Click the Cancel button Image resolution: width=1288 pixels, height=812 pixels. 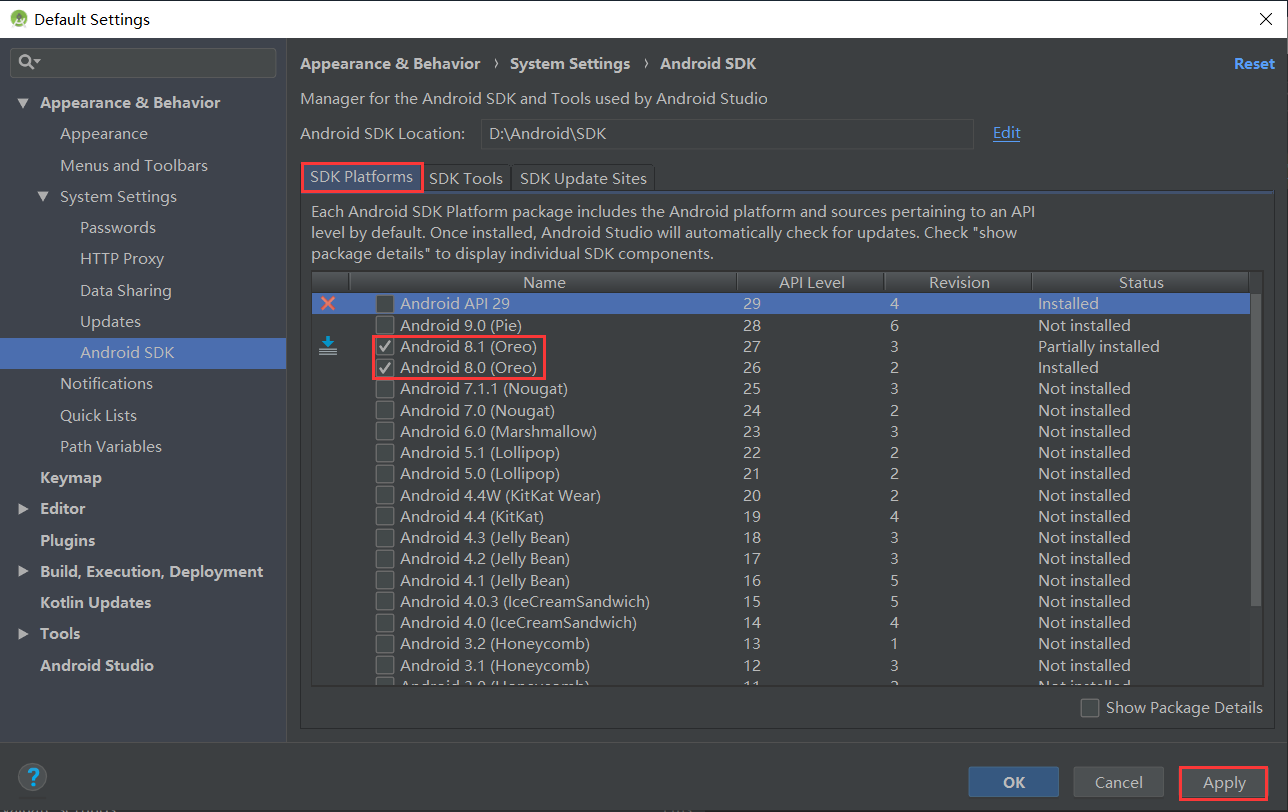(x=1118, y=782)
